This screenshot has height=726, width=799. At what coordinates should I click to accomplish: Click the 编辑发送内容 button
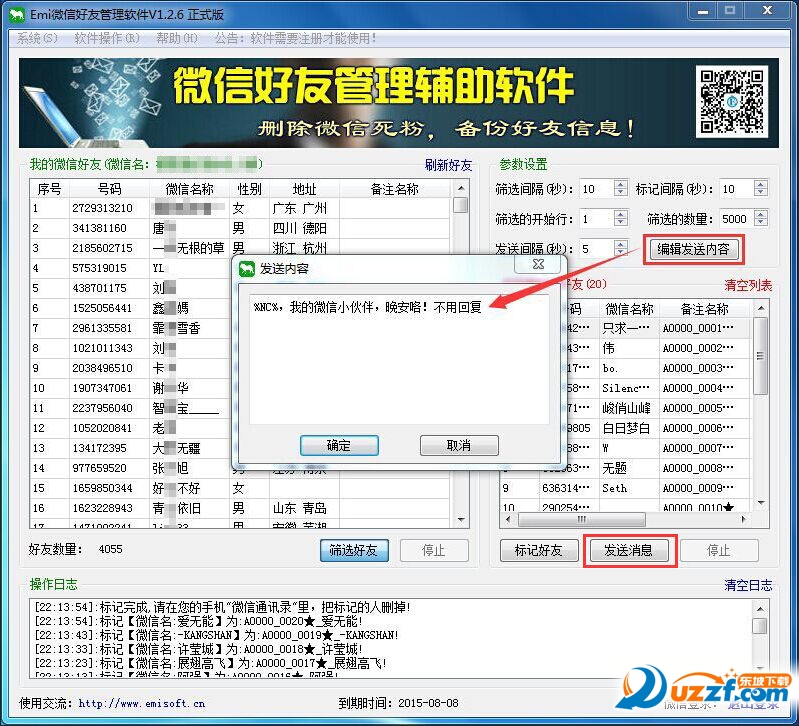694,249
